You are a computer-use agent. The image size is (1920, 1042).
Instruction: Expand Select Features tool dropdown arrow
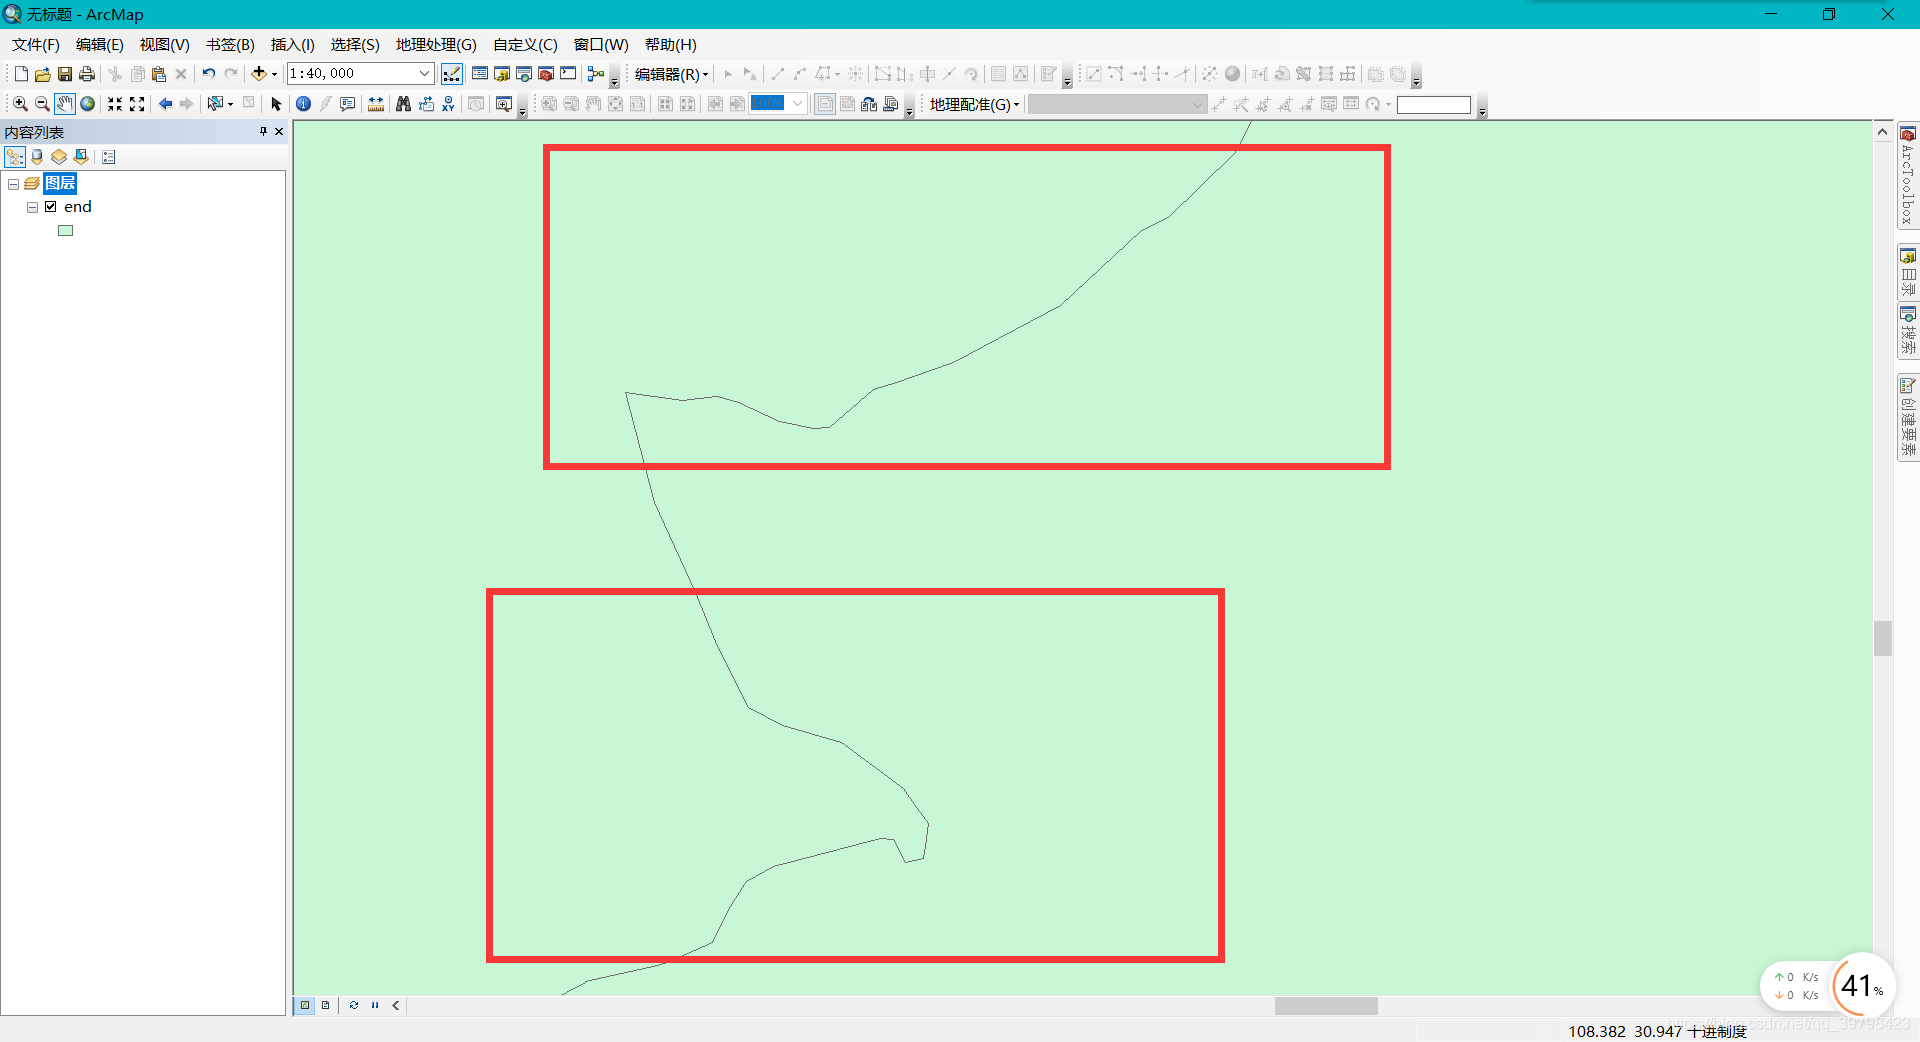[230, 104]
